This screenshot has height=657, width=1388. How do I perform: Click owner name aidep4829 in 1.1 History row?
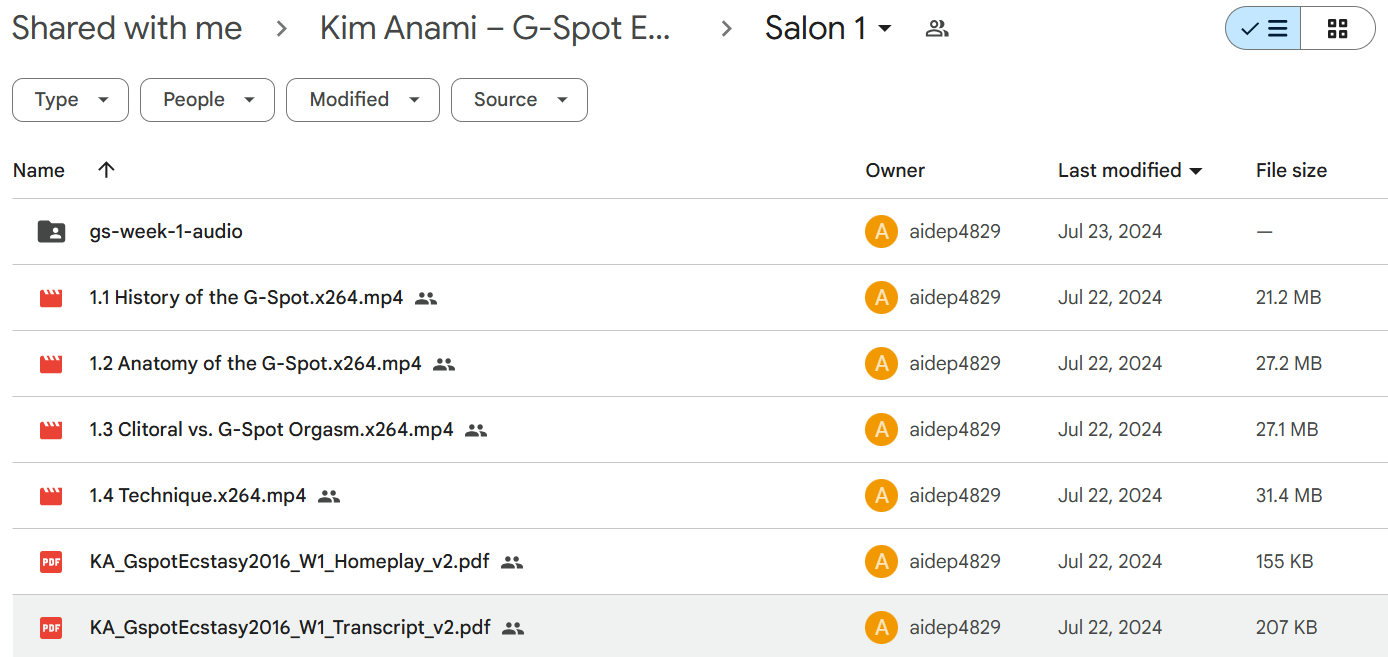955,297
